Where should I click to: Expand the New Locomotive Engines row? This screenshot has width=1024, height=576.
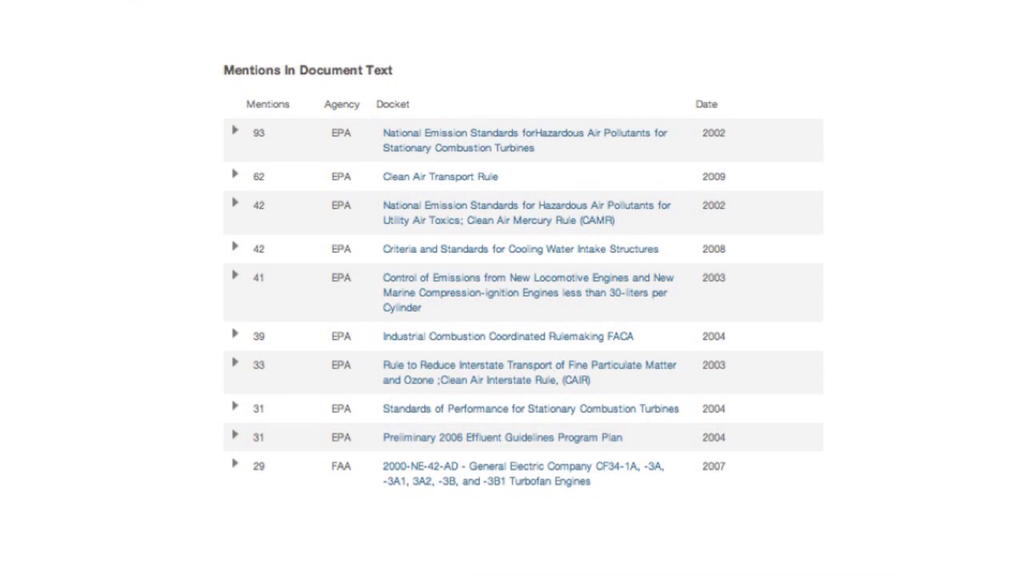point(235,276)
